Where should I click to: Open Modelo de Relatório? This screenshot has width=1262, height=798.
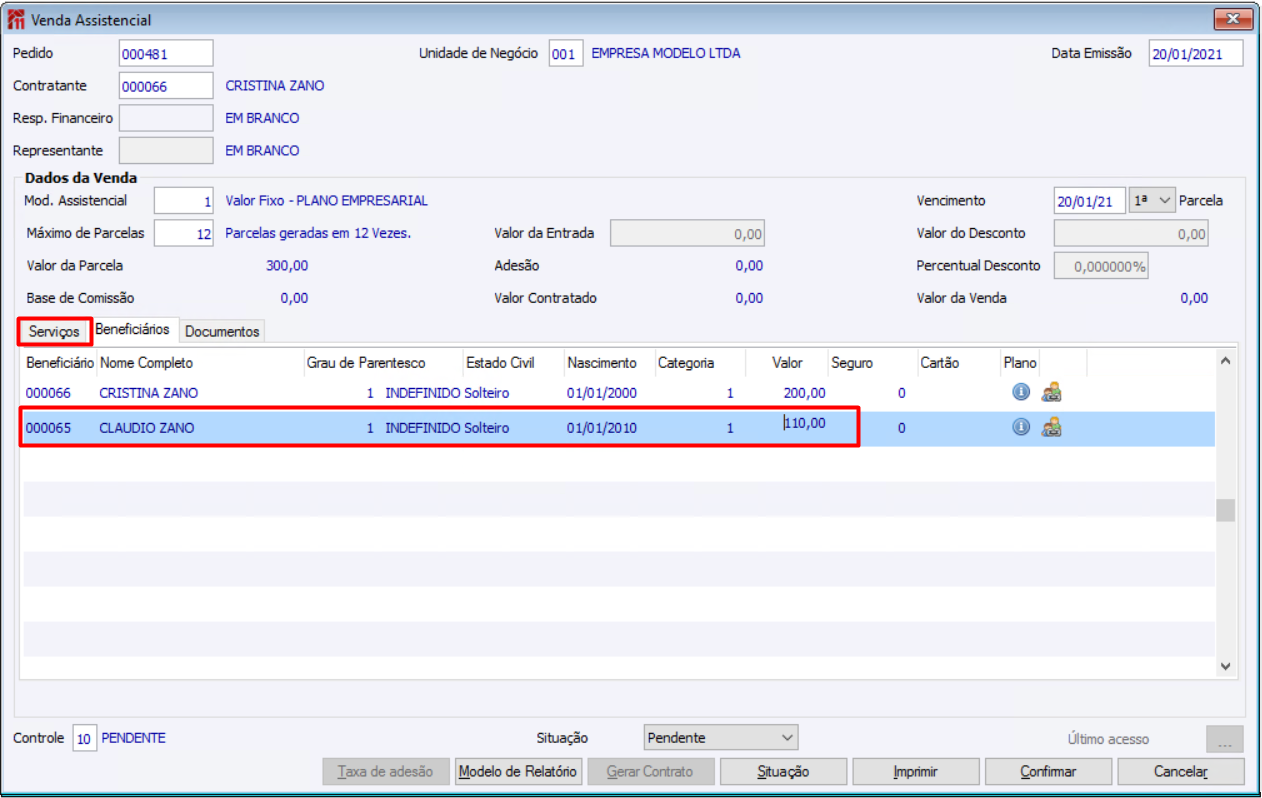click(x=518, y=772)
